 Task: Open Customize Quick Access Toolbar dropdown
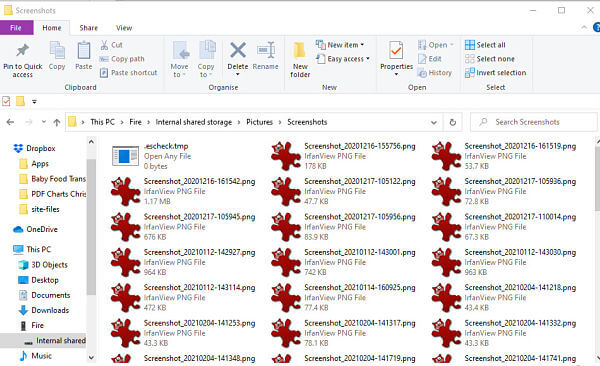(34, 102)
